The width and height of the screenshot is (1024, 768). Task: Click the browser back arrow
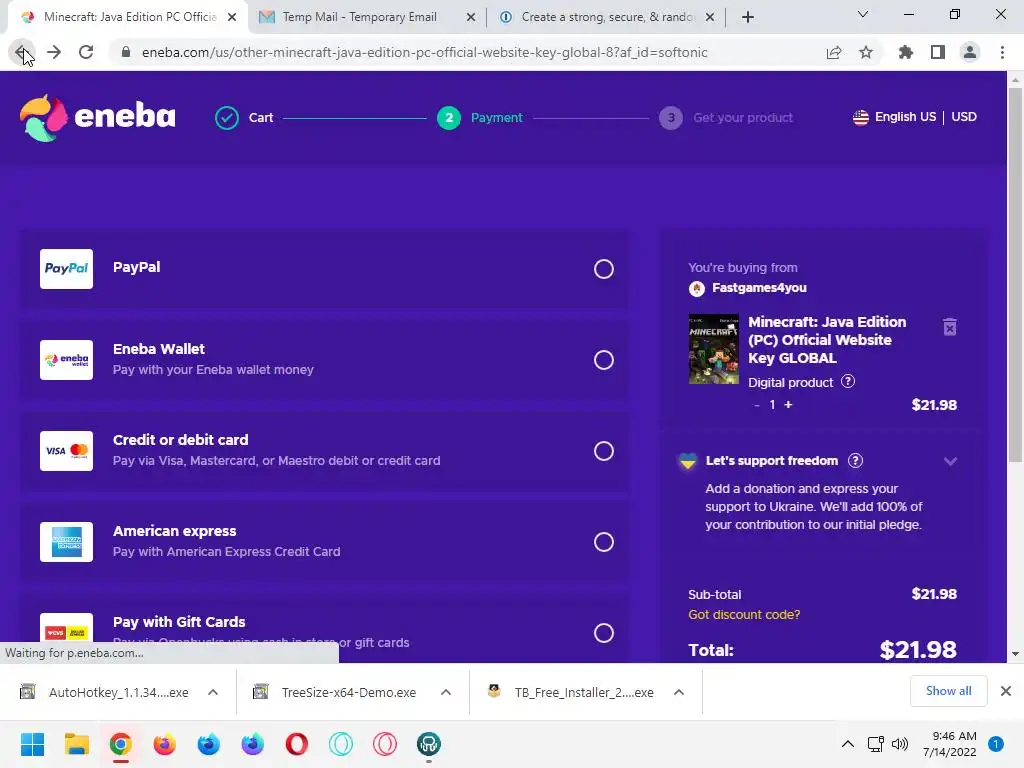[22, 52]
